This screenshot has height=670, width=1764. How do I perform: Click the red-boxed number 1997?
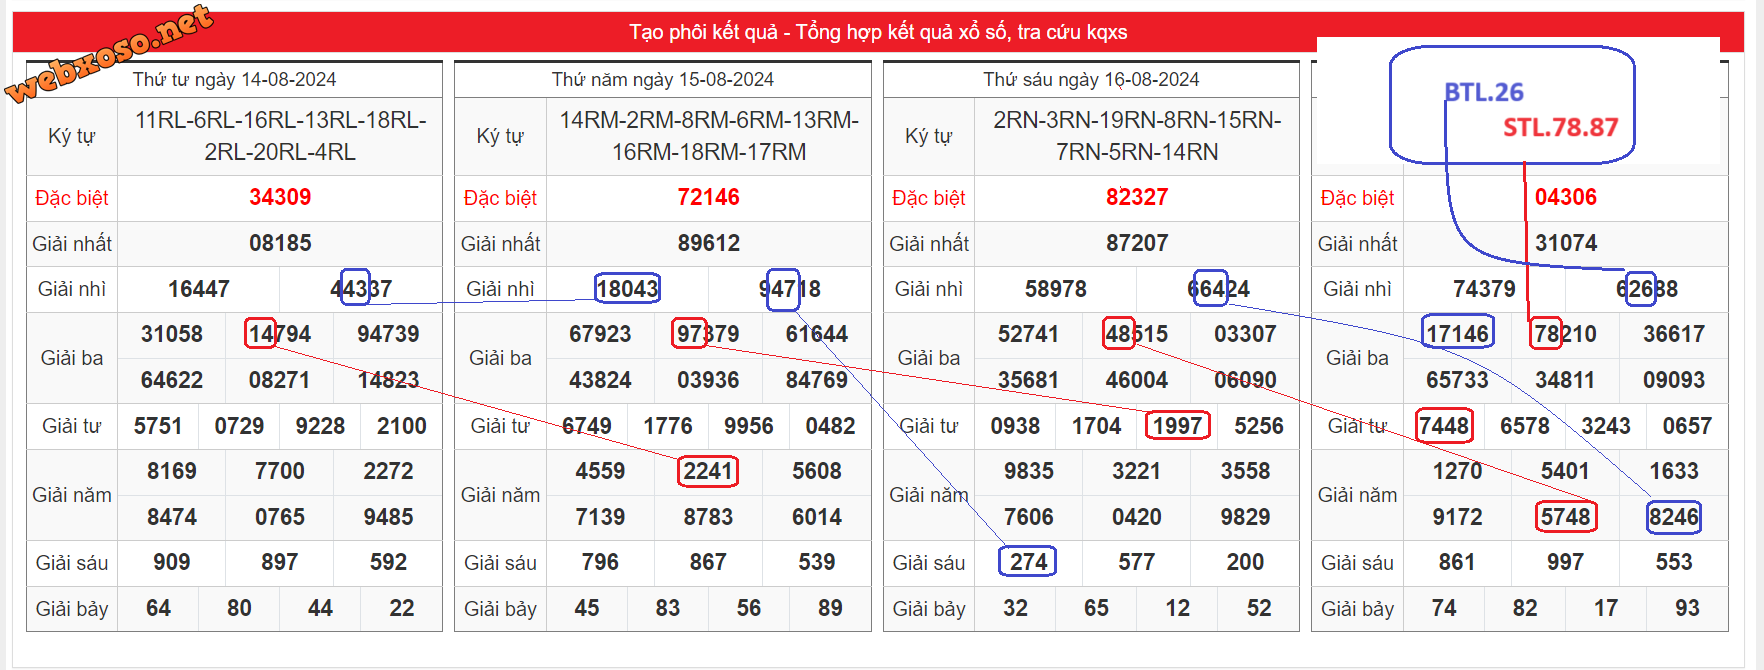1177,426
